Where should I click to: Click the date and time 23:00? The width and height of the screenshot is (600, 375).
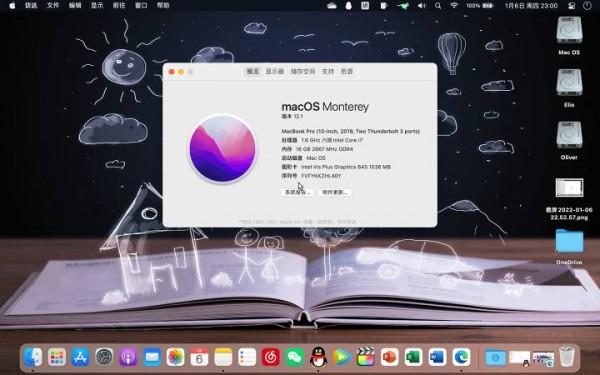pos(531,5)
